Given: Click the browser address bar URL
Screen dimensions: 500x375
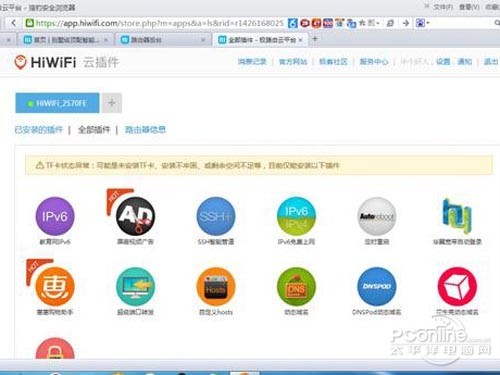Looking at the screenshot, I should (x=160, y=23).
